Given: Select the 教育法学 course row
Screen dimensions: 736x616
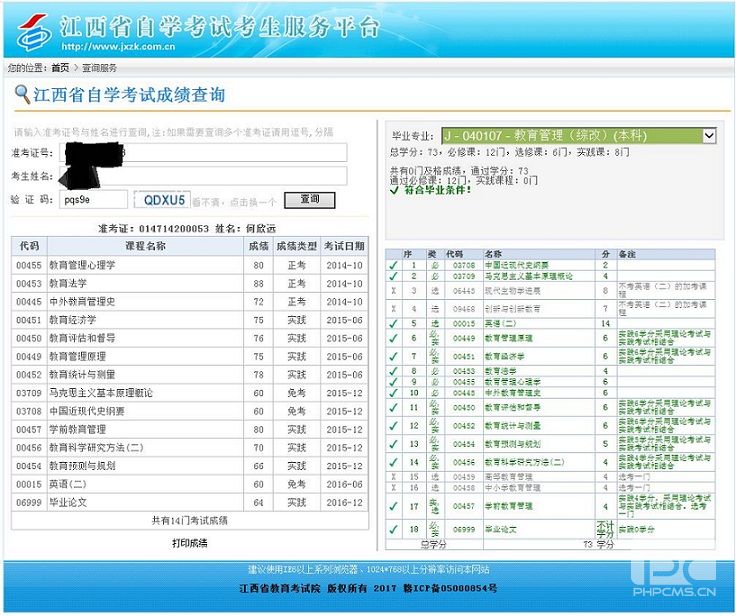Looking at the screenshot, I should 190,284.
